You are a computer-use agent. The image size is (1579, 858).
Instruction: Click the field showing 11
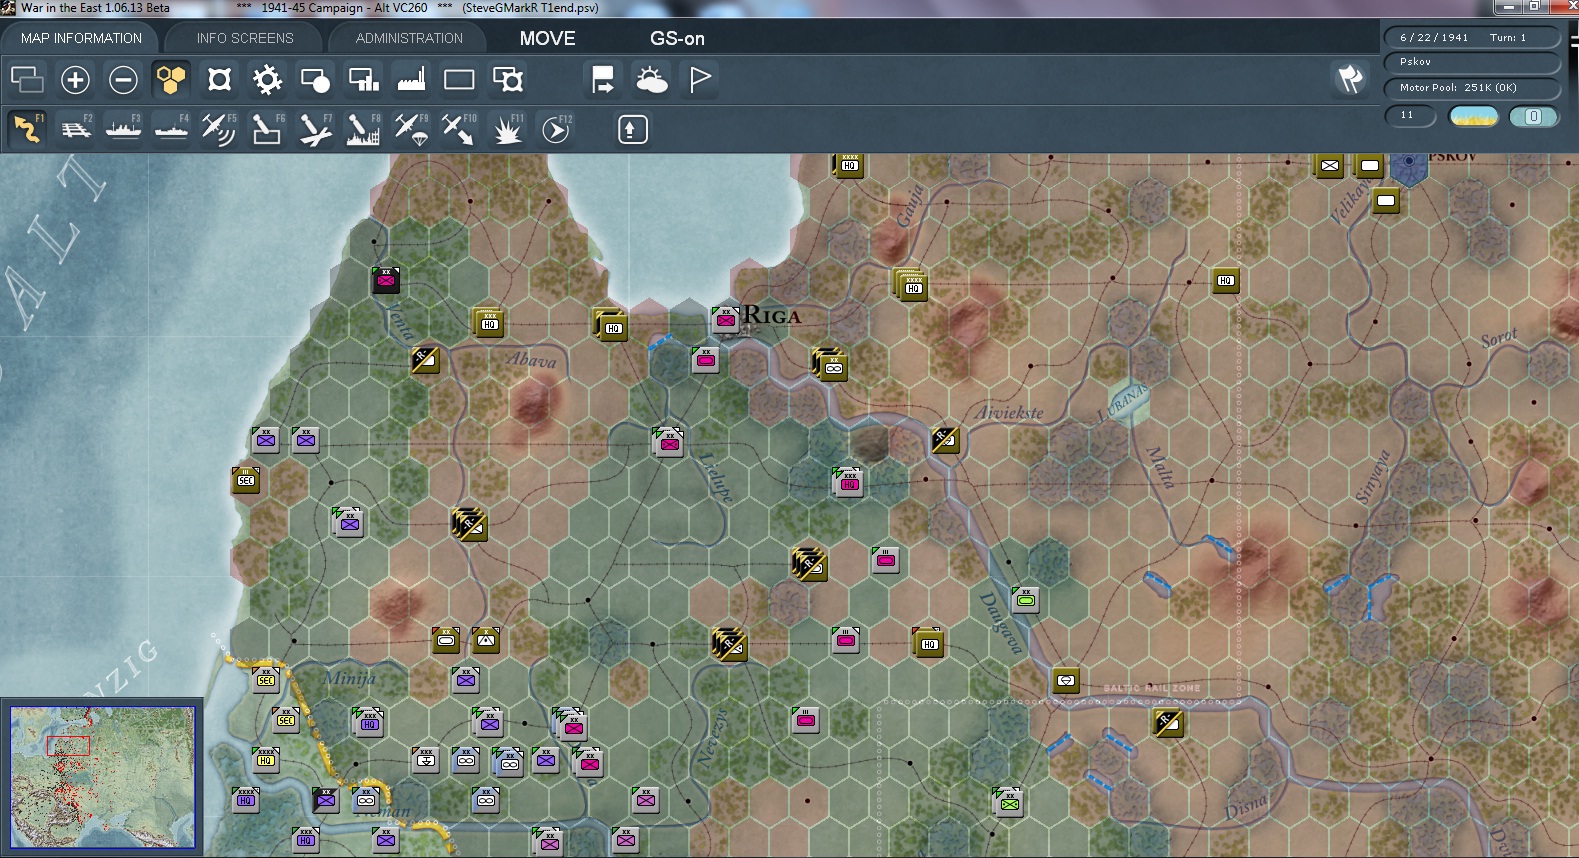1410,116
